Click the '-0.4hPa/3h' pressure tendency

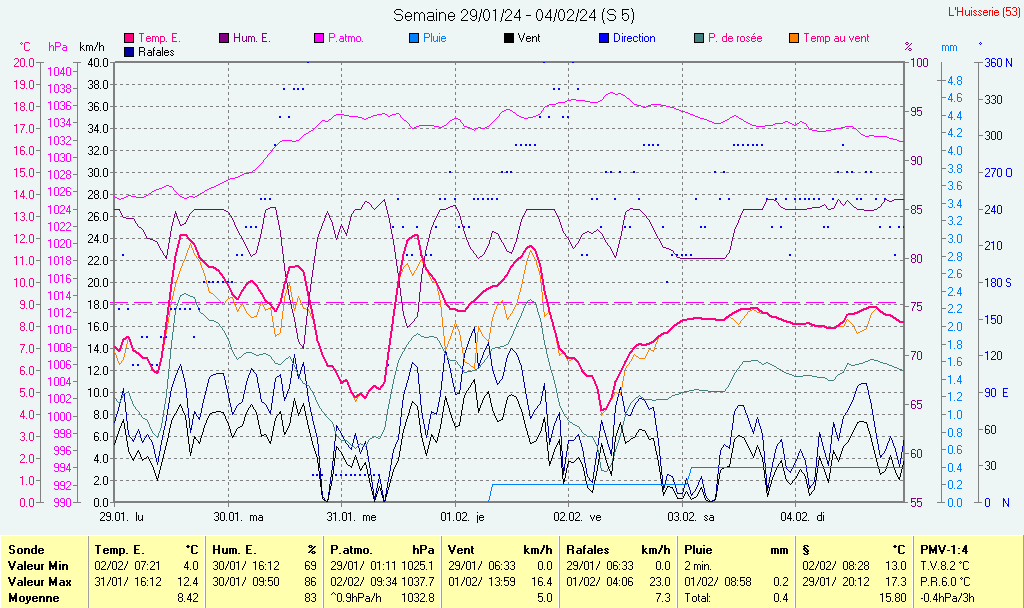pos(947,598)
